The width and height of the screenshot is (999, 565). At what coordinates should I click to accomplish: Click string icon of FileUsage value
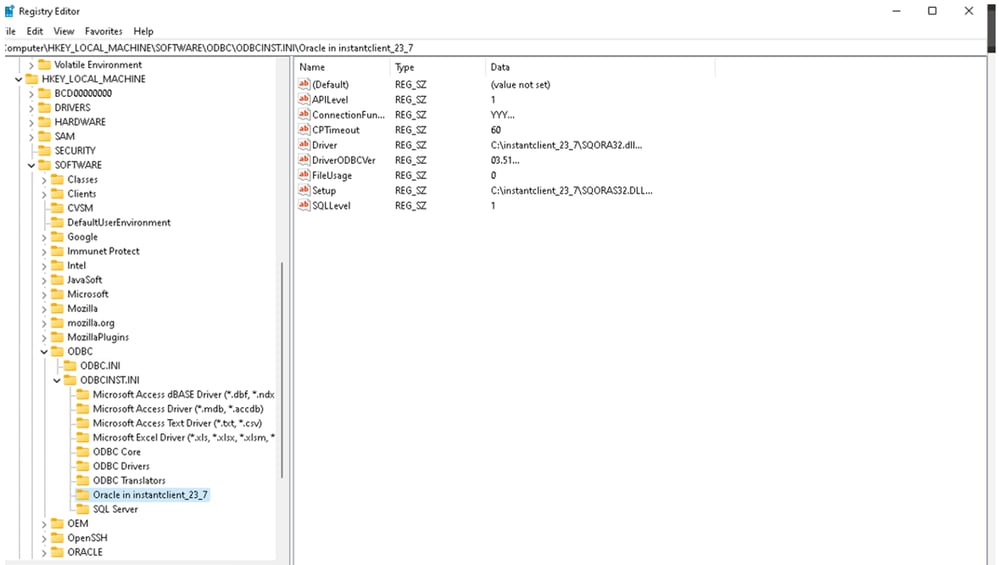click(x=304, y=175)
